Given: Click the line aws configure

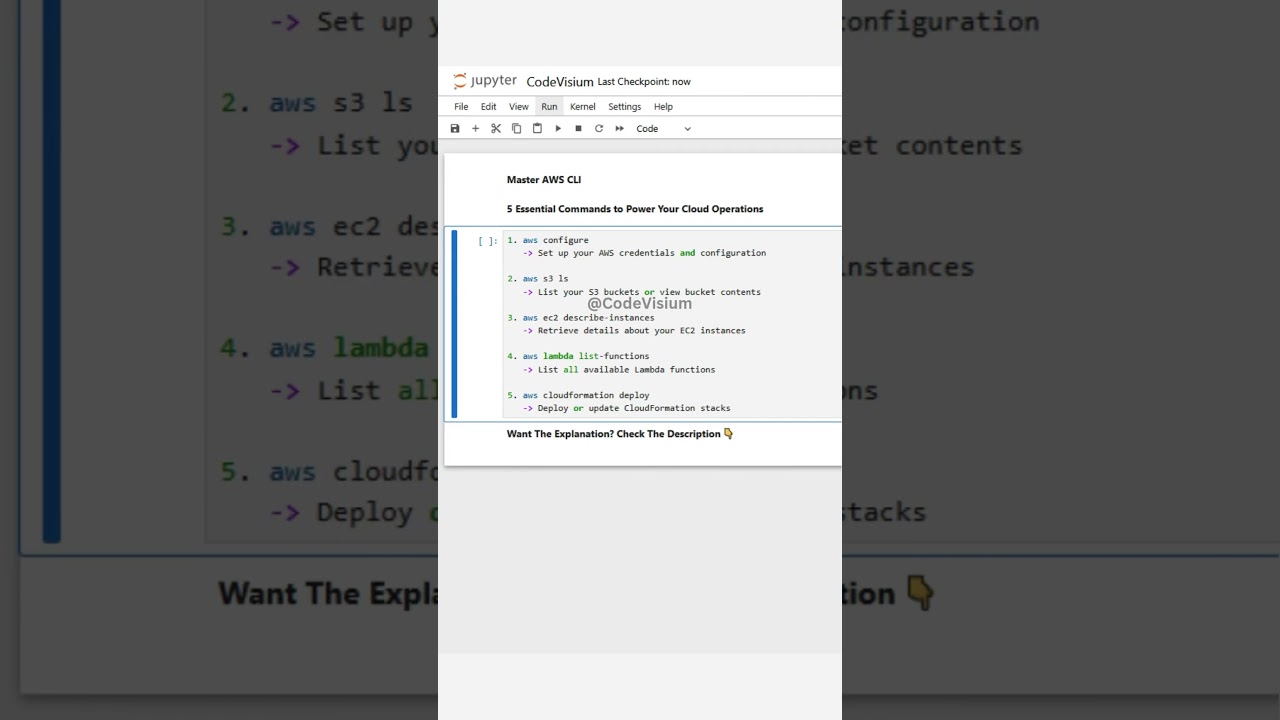Looking at the screenshot, I should [x=548, y=240].
